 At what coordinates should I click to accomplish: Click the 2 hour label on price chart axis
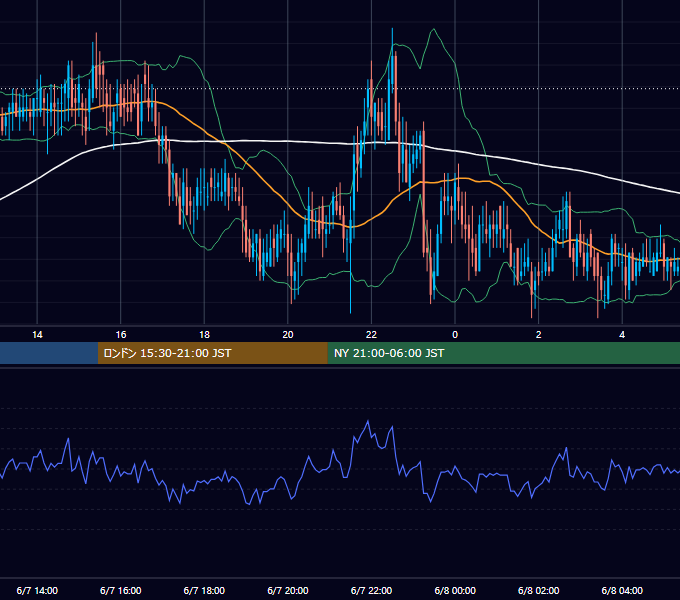click(539, 335)
